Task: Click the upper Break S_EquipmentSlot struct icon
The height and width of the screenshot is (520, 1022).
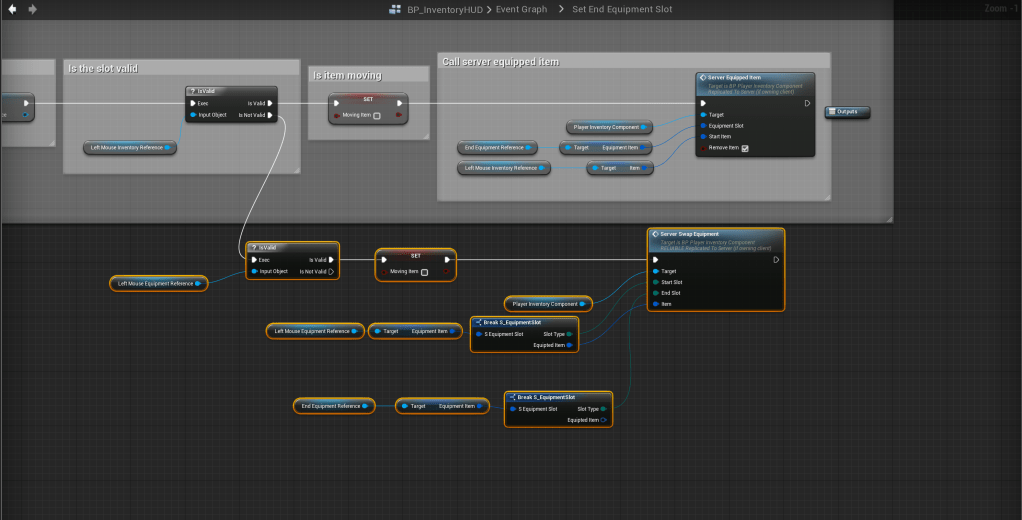Action: point(478,322)
